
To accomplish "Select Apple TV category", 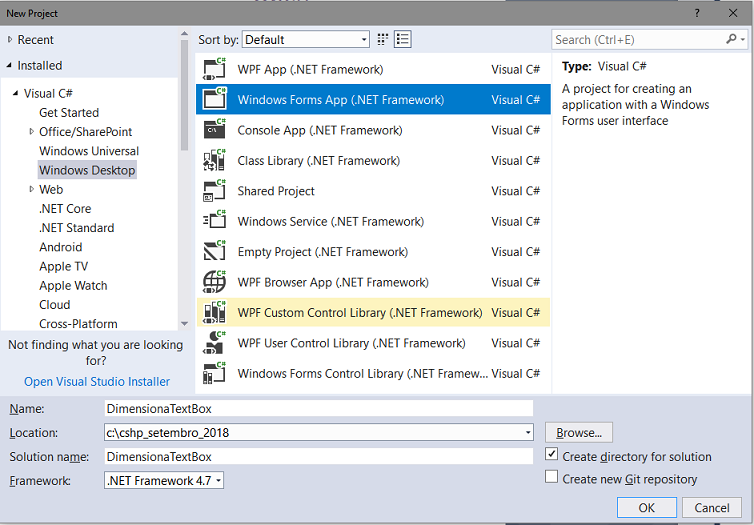I will (63, 266).
